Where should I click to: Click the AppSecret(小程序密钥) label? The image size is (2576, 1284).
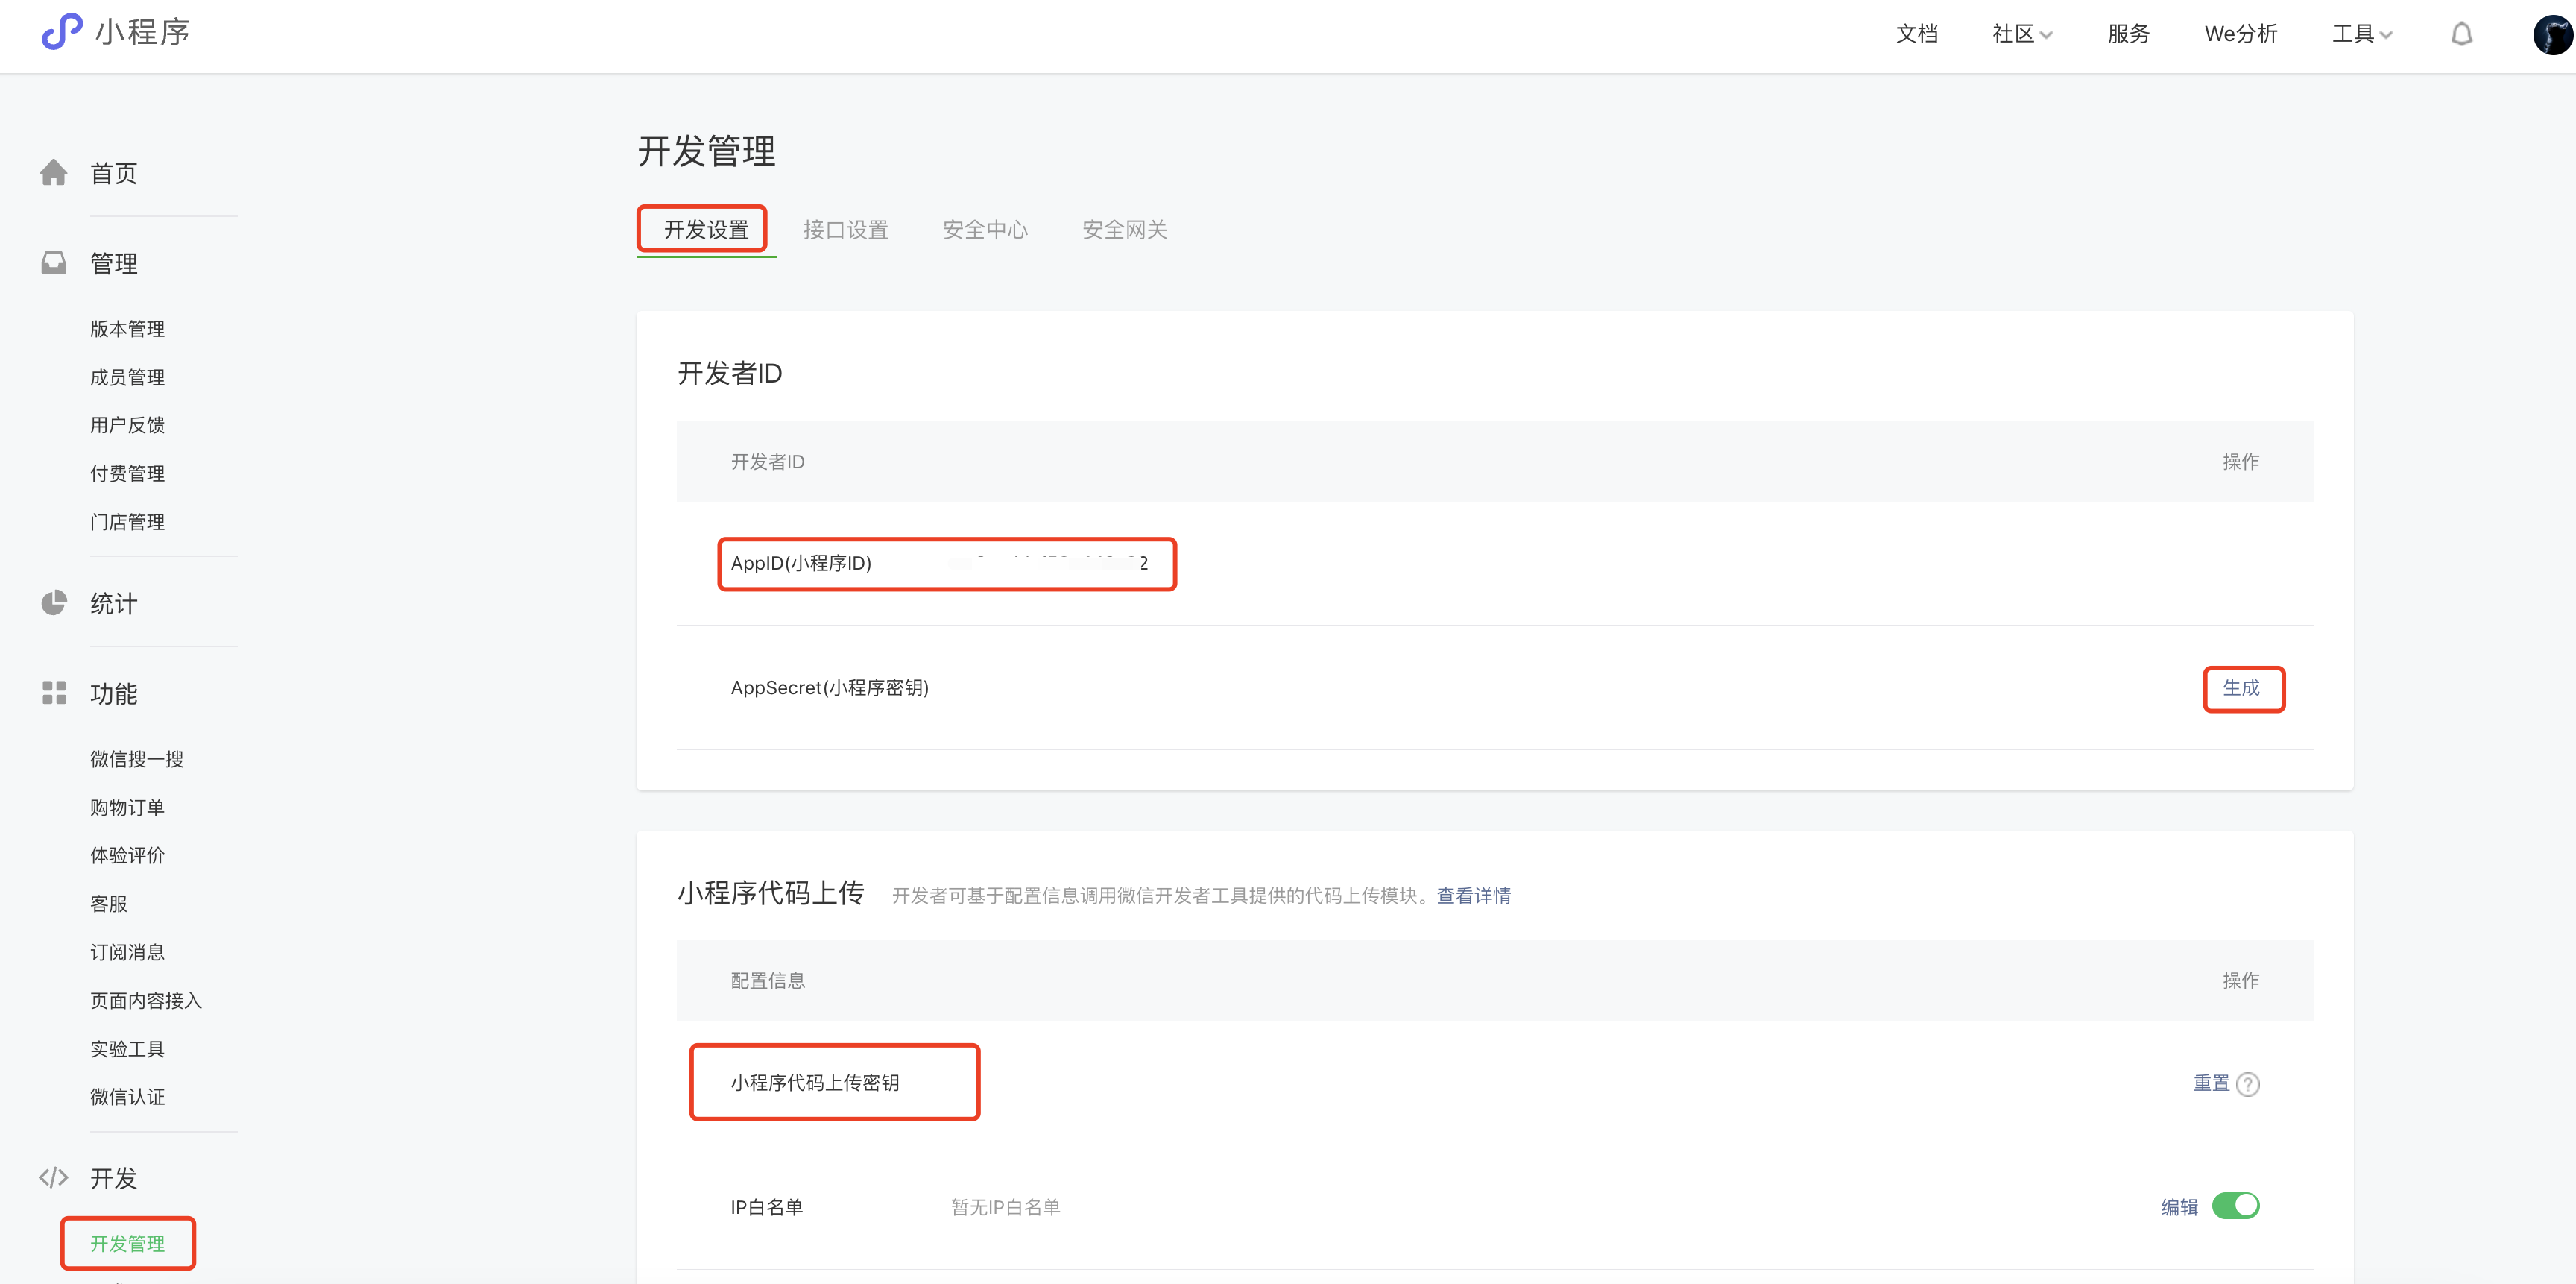pyautogui.click(x=830, y=688)
